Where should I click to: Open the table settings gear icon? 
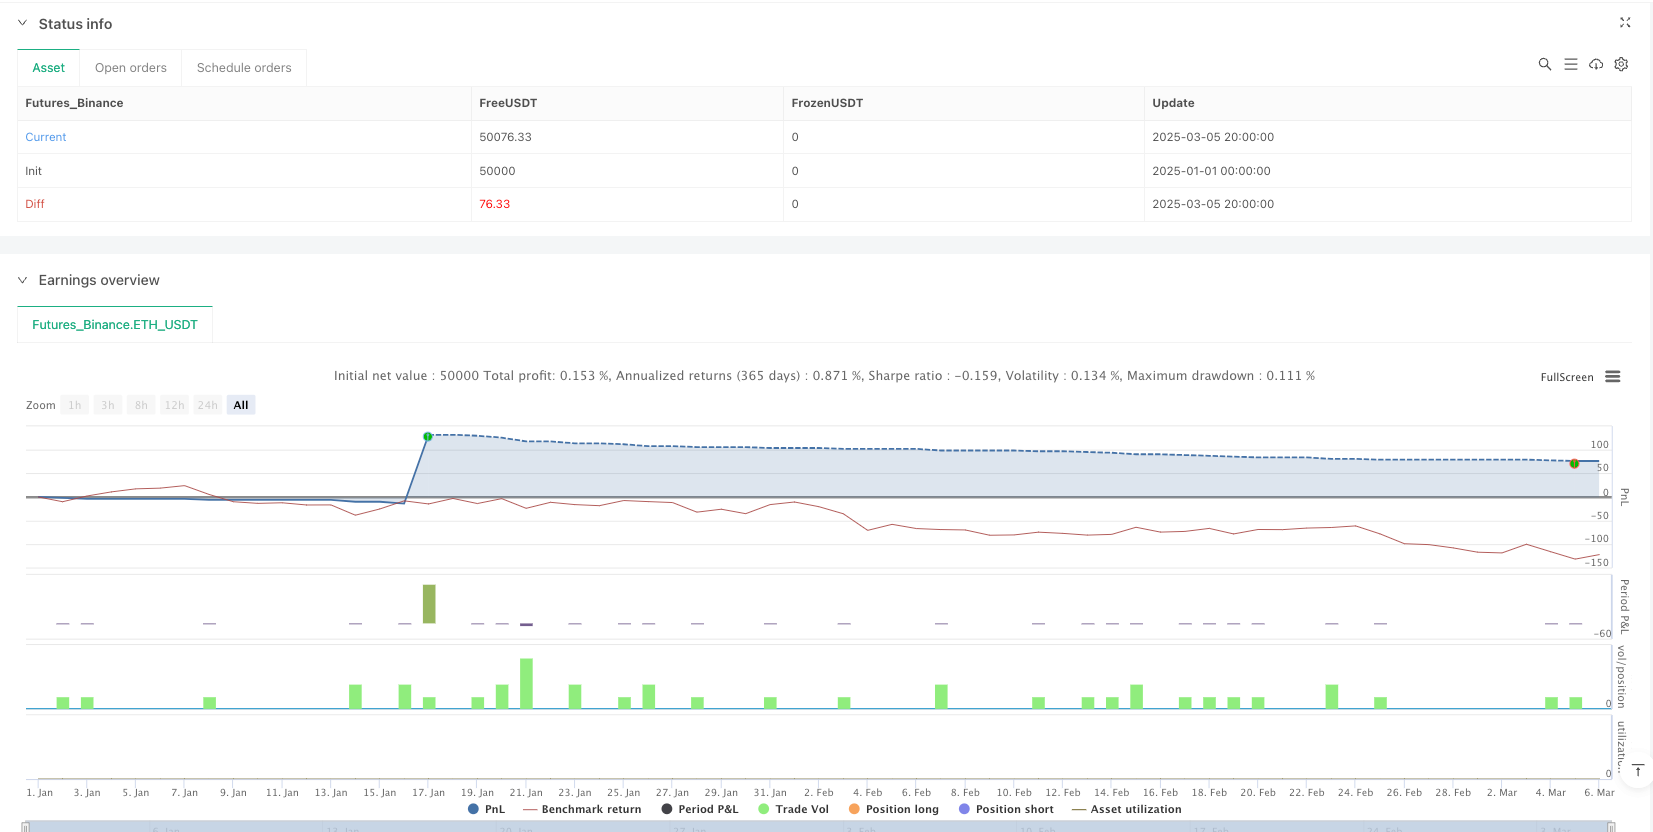(x=1621, y=64)
